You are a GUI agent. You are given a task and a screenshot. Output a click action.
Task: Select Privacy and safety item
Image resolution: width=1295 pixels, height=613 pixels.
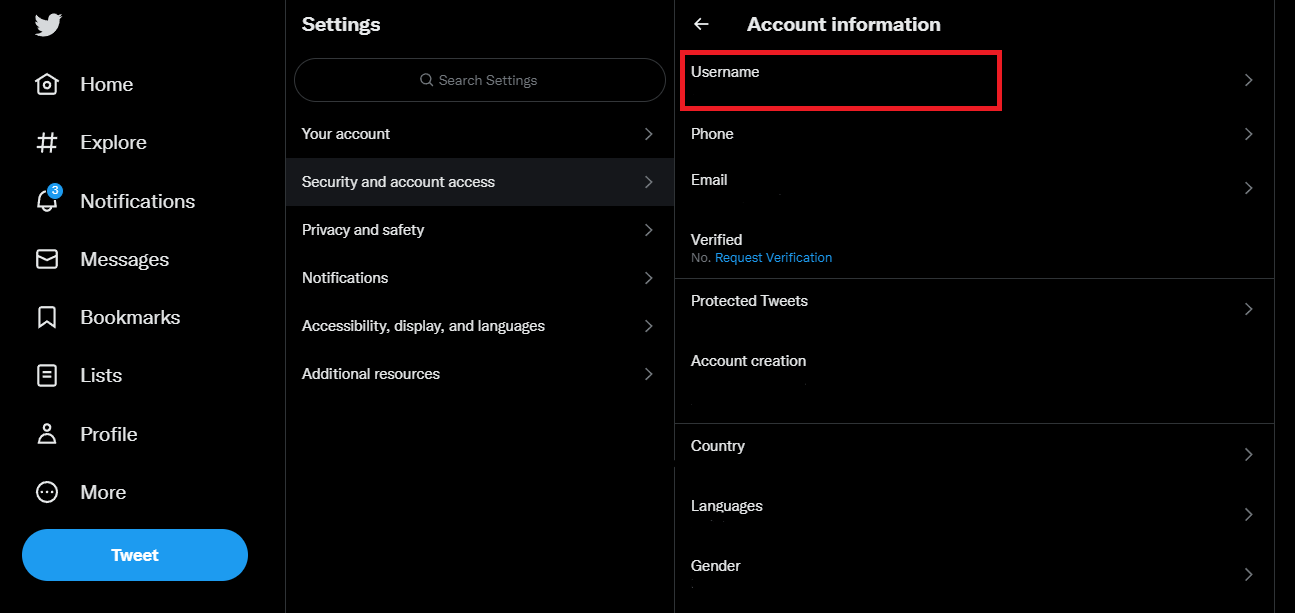[480, 230]
